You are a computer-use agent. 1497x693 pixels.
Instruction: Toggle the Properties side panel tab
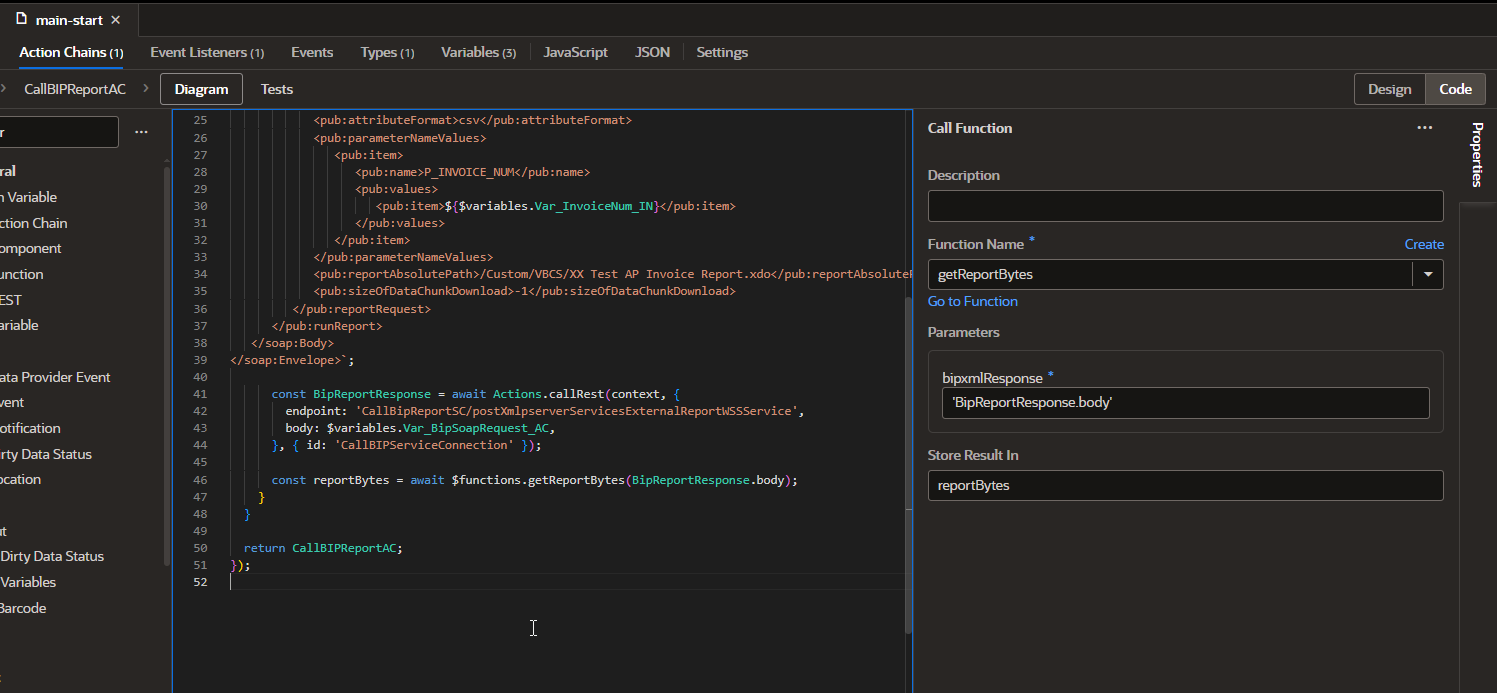[x=1477, y=155]
